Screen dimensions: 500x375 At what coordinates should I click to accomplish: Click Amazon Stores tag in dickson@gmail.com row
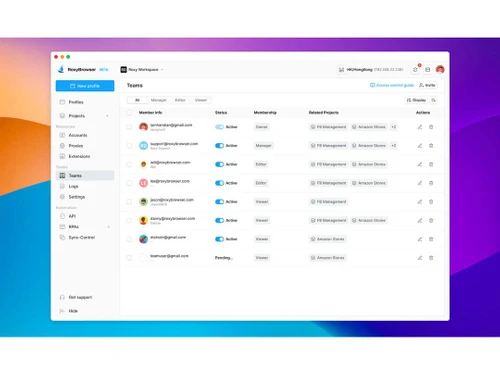pos(327,239)
